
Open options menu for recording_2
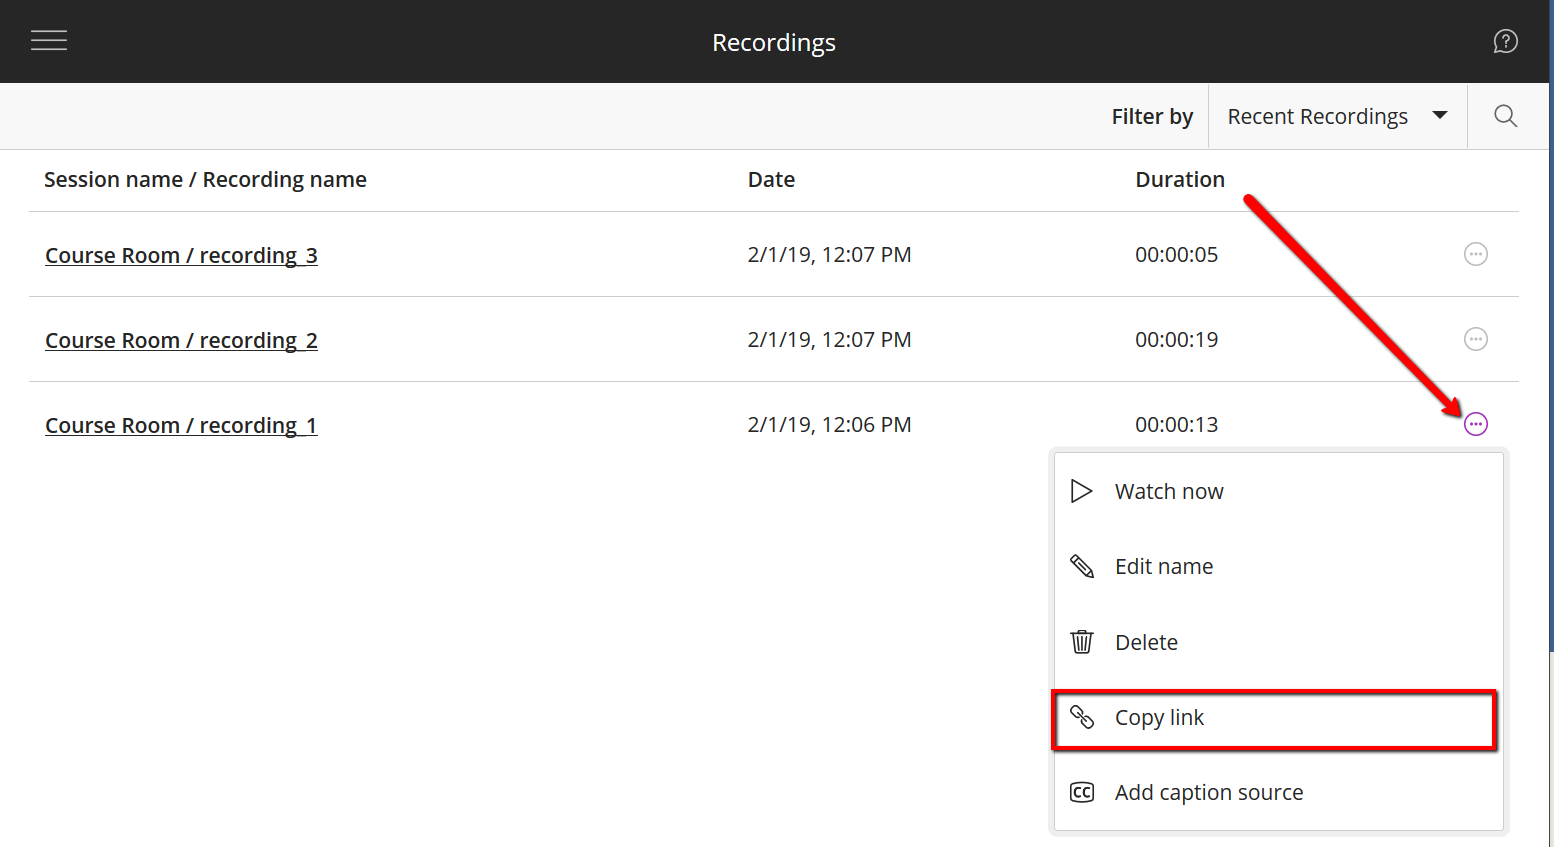(x=1475, y=339)
